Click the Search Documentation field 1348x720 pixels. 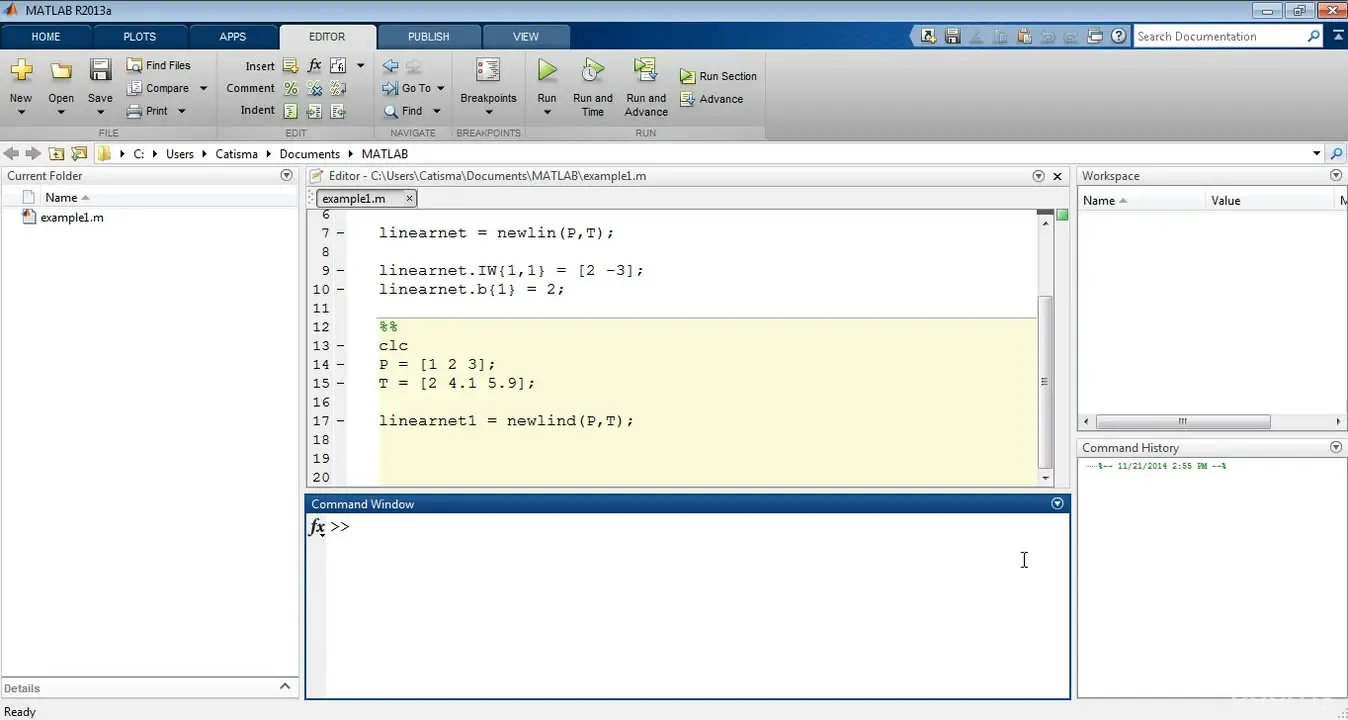1222,36
